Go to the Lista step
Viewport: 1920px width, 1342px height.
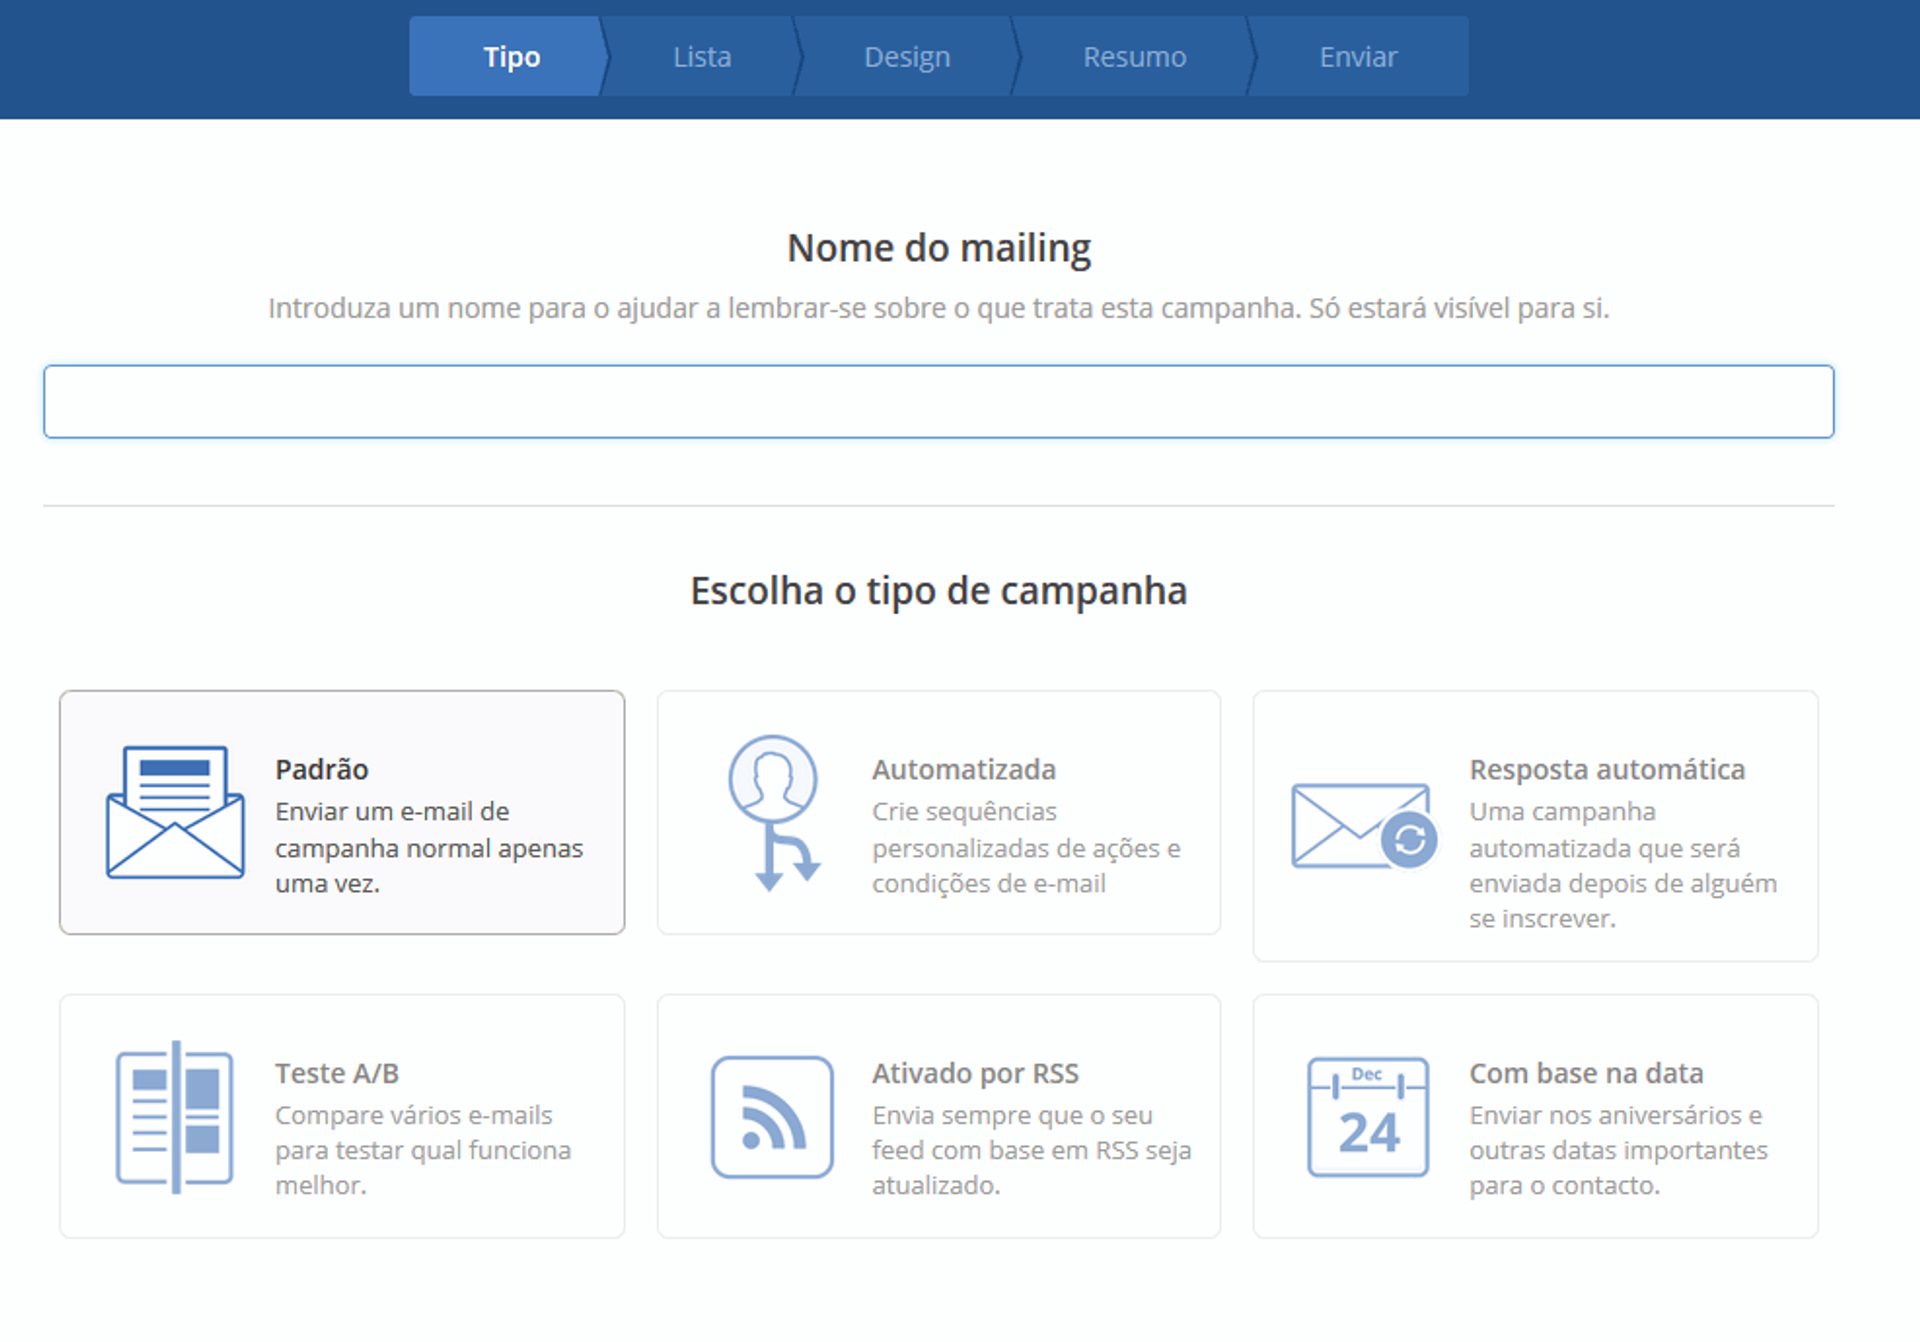point(702,57)
